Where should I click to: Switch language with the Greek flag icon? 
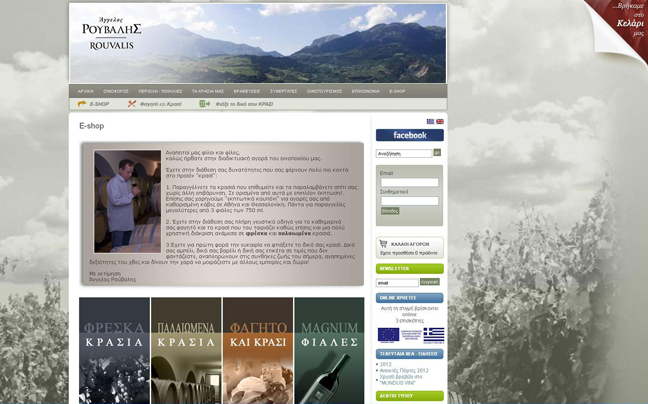click(430, 122)
